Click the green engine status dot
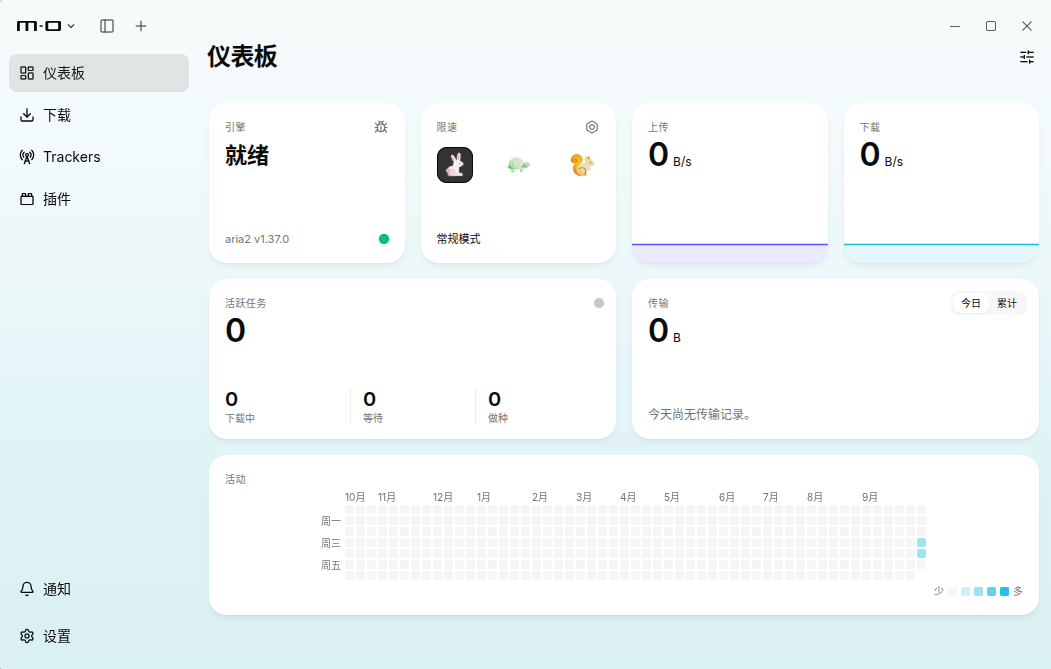The image size is (1051, 669). point(384,239)
